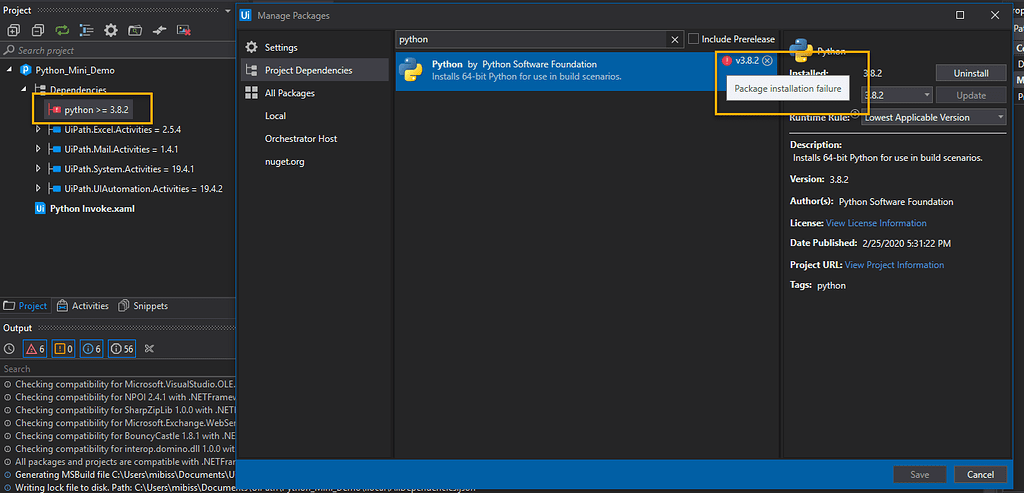Clear the python search text with X

click(675, 39)
